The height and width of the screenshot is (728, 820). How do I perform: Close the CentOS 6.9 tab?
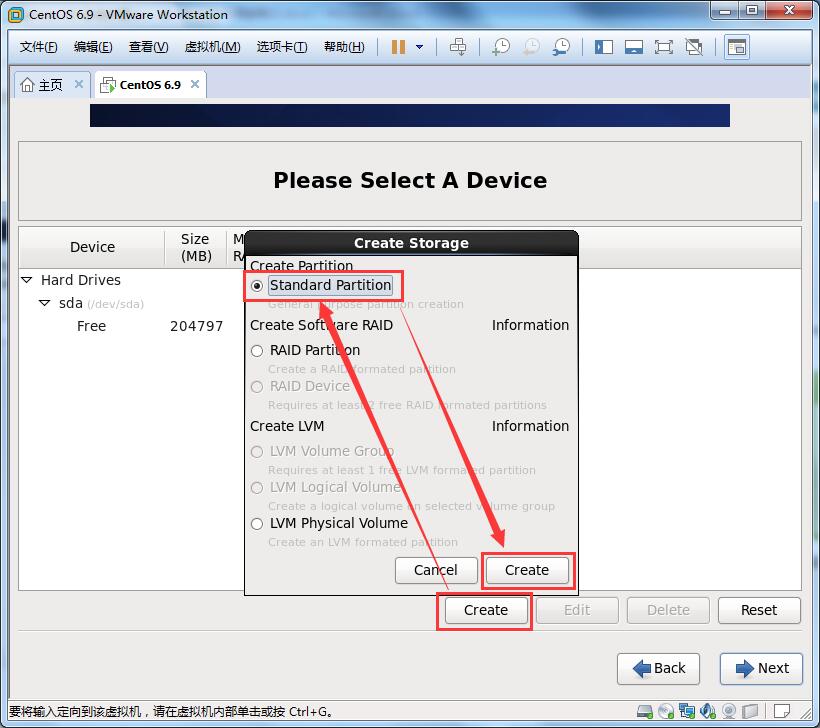(x=195, y=84)
